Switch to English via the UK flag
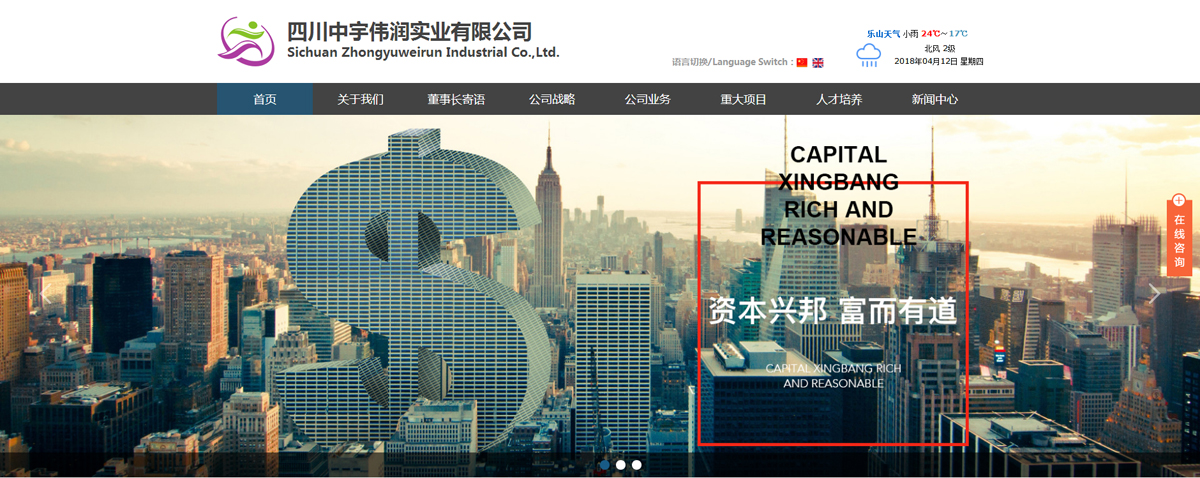This screenshot has height=478, width=1200. click(818, 62)
